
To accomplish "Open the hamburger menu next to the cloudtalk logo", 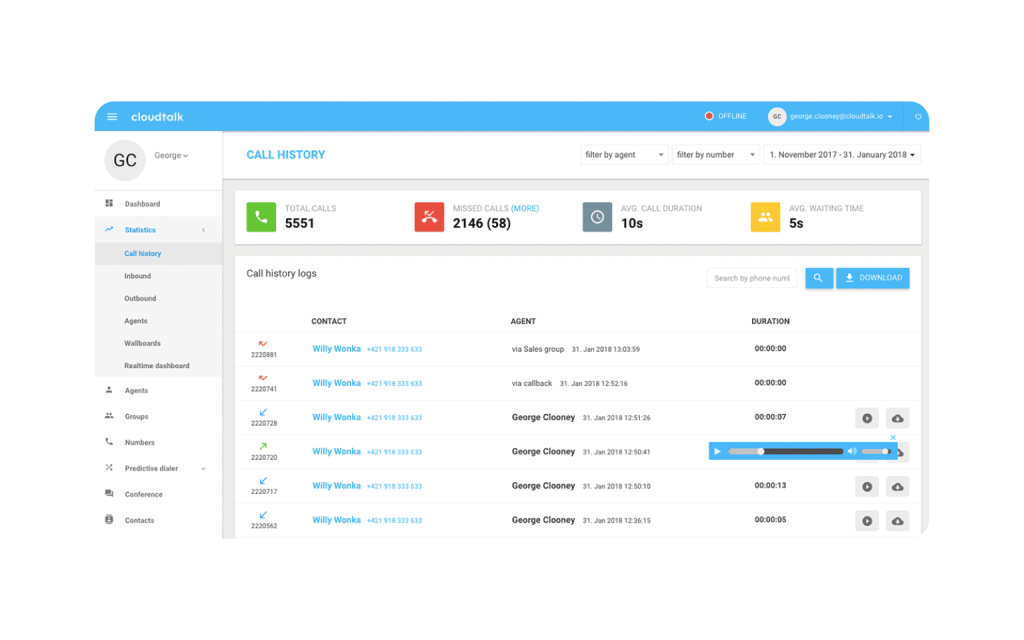I will (x=112, y=116).
